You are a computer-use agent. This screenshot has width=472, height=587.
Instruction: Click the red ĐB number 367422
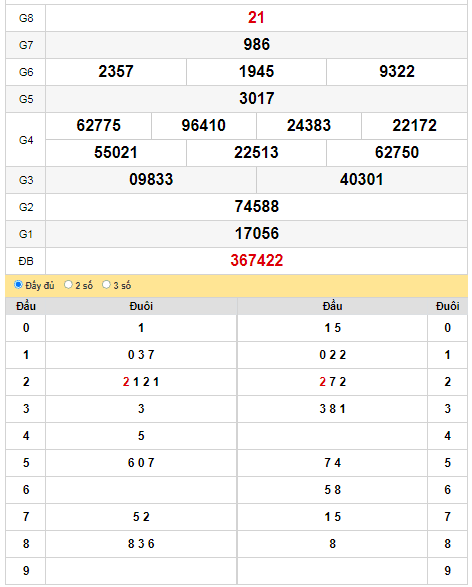pos(256,261)
